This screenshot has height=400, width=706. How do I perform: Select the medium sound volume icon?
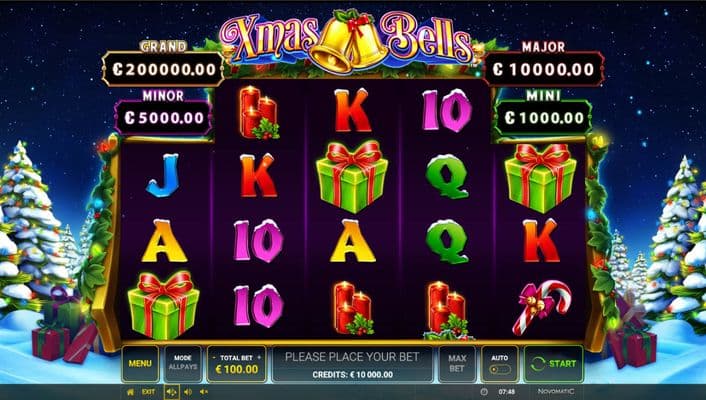tap(188, 392)
